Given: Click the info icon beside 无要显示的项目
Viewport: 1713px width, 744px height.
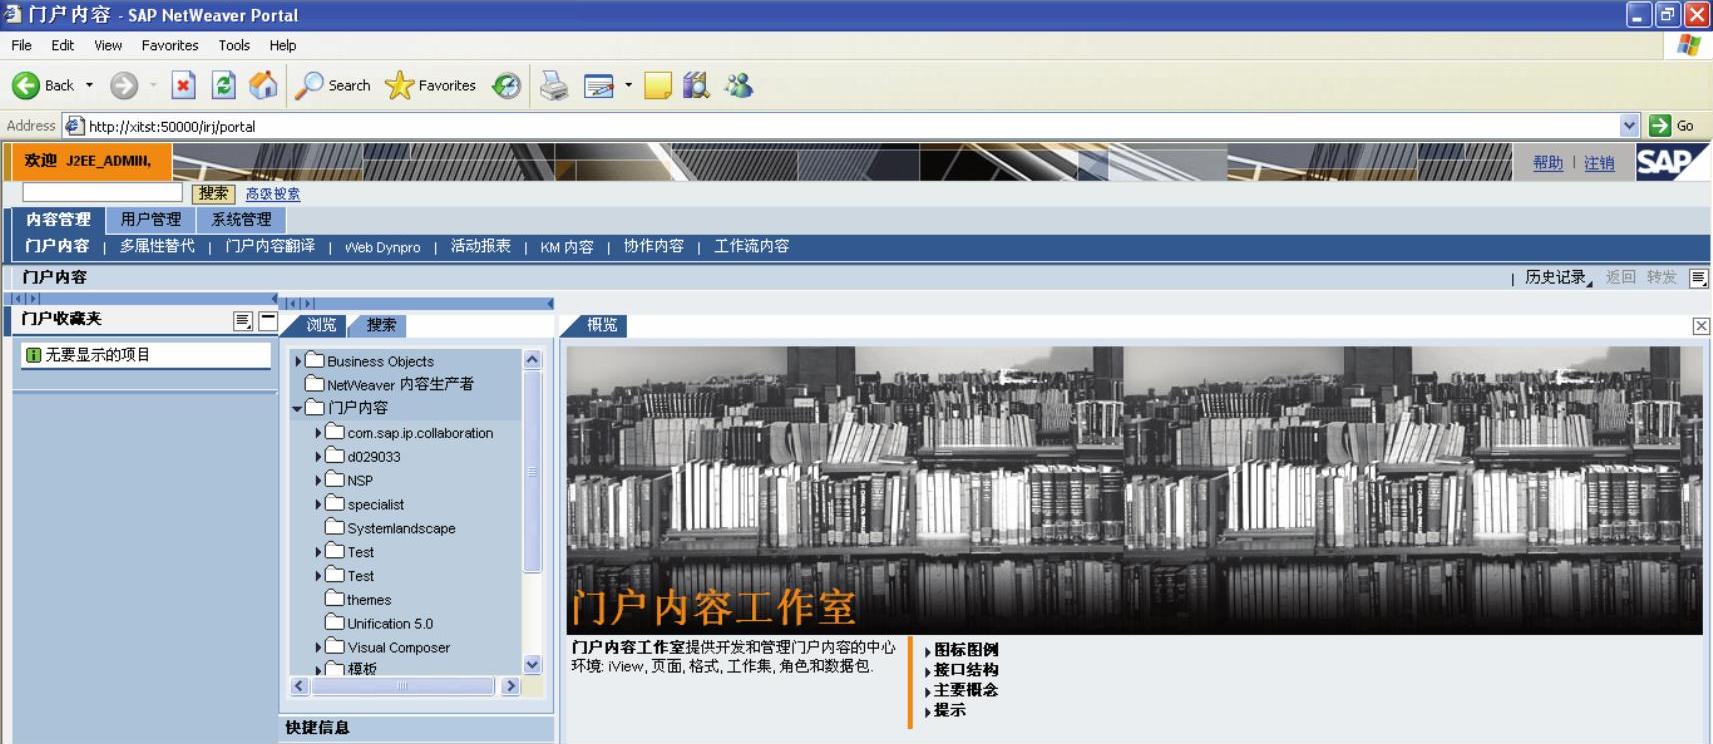Looking at the screenshot, I should pos(33,355).
